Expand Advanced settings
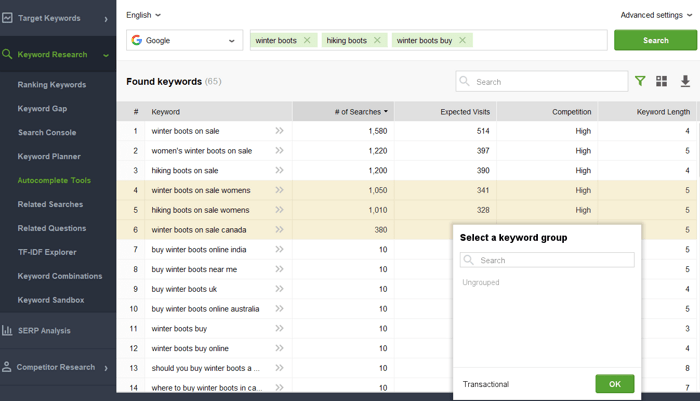The height and width of the screenshot is (401, 700). pyautogui.click(x=656, y=15)
